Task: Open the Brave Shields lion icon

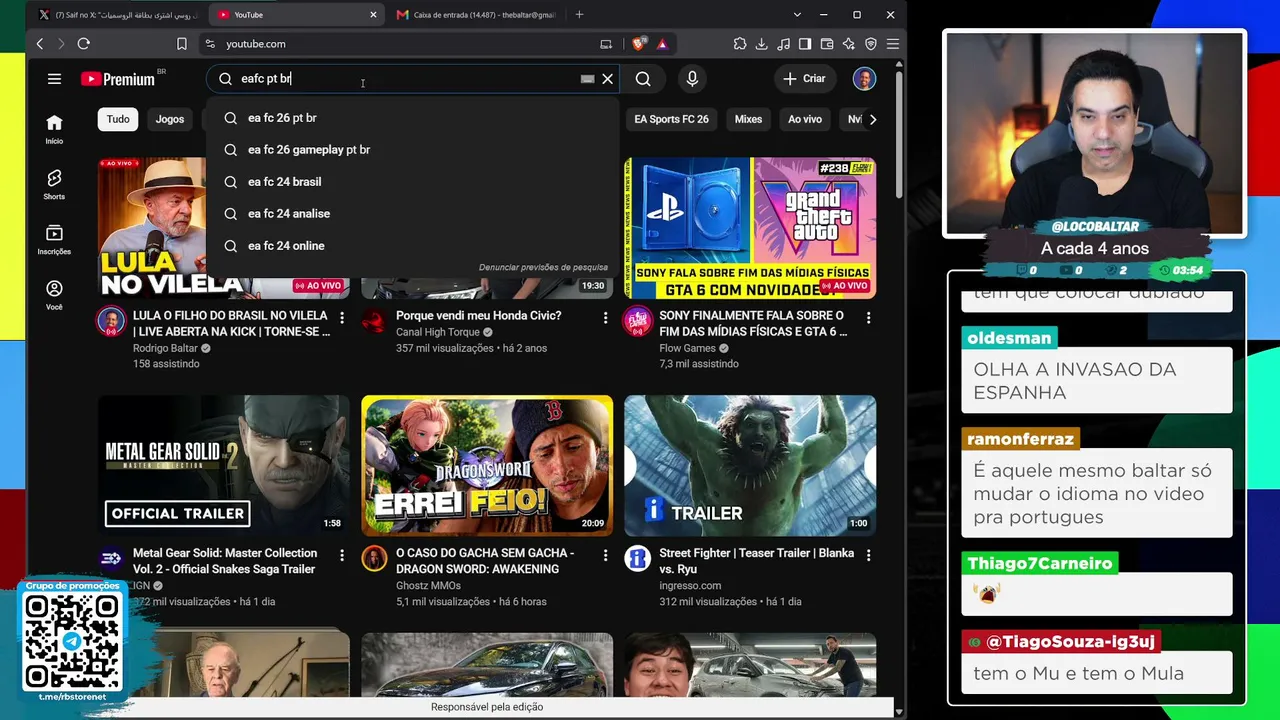Action: (x=639, y=44)
